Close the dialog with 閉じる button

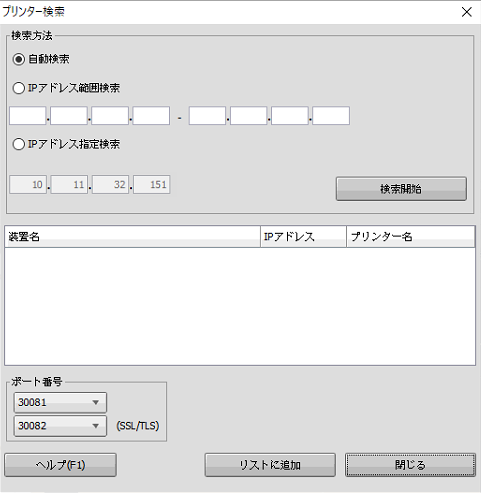coord(410,465)
